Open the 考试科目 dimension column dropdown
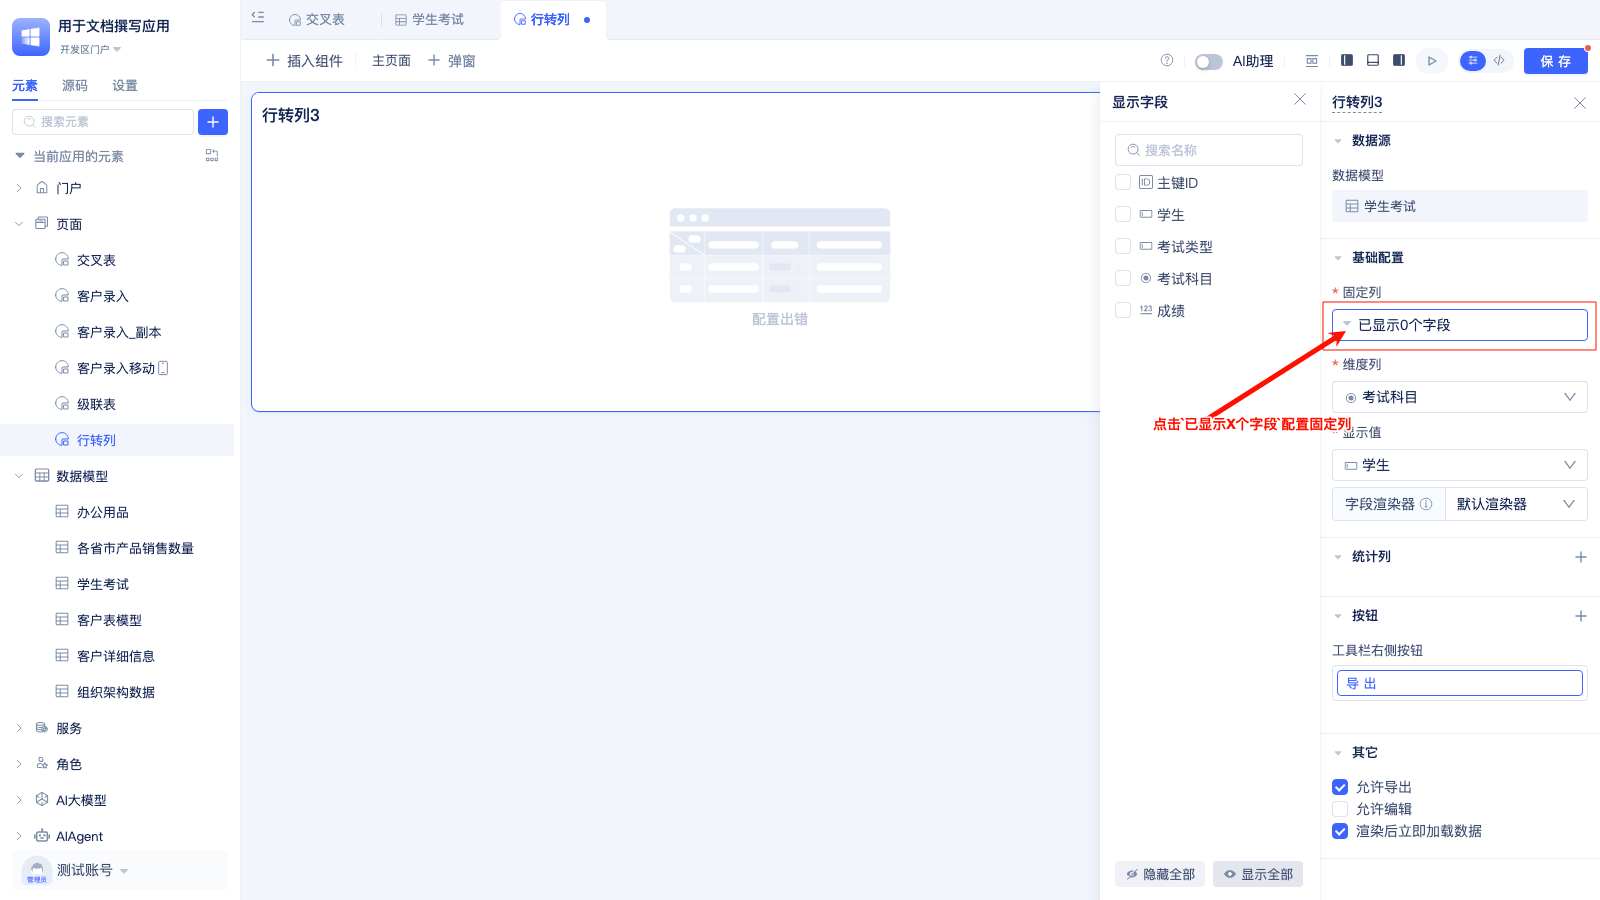This screenshot has width=1600, height=900. pyautogui.click(x=1460, y=397)
